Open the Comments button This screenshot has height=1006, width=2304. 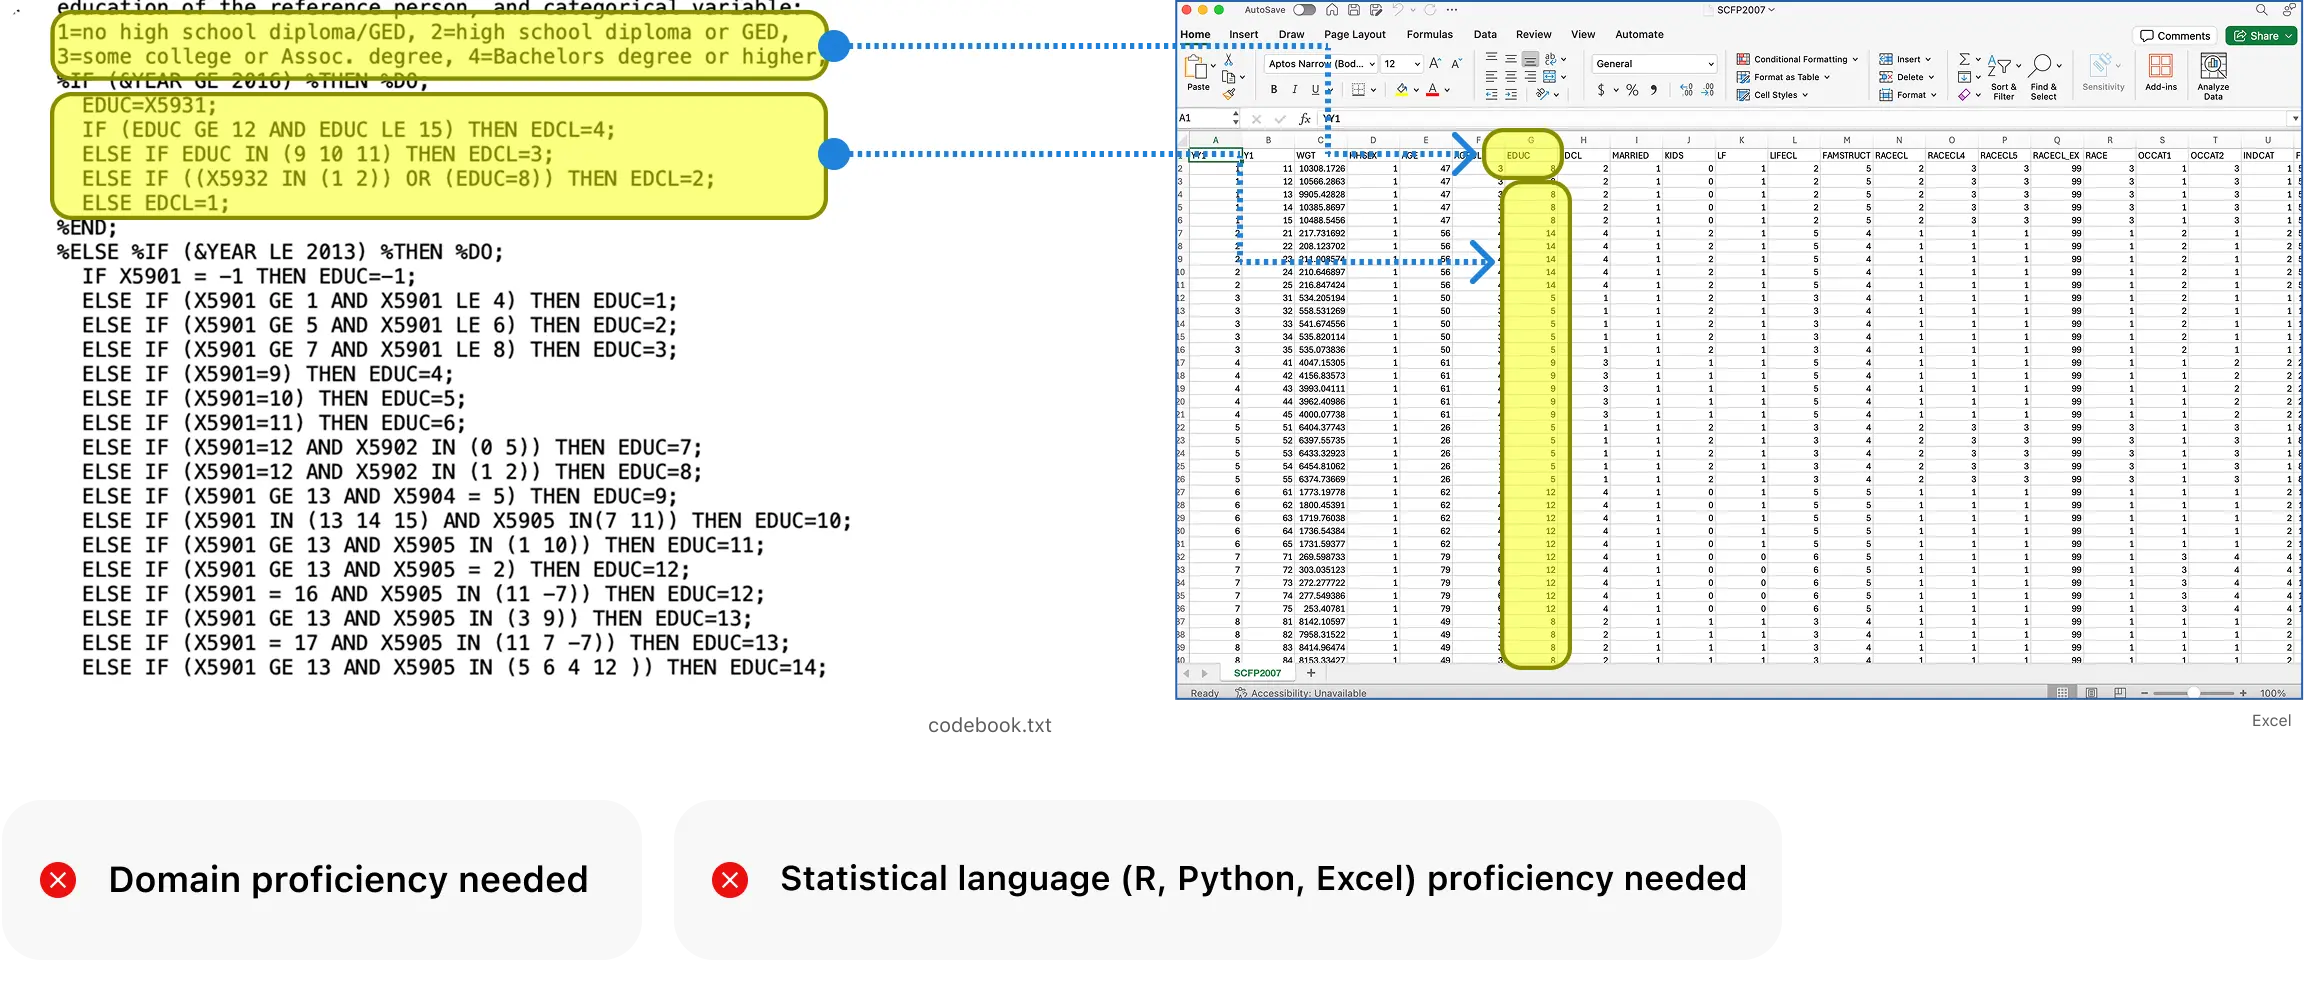2175,36
